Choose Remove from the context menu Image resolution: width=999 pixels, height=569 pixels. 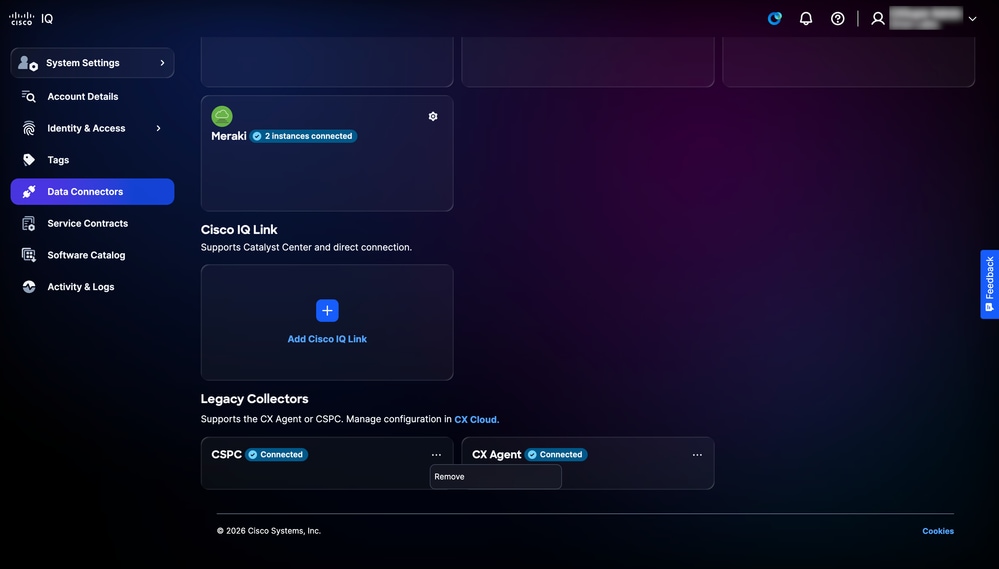tap(496, 477)
